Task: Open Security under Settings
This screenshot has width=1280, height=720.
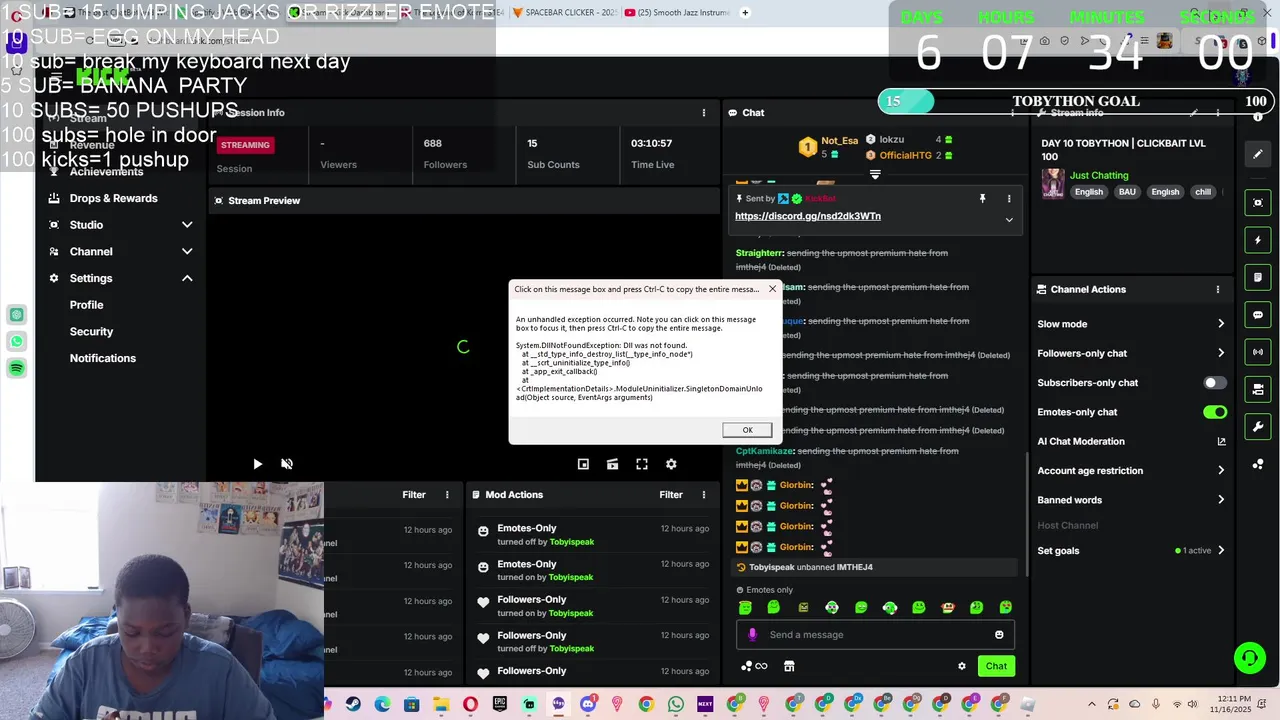Action: point(92,331)
